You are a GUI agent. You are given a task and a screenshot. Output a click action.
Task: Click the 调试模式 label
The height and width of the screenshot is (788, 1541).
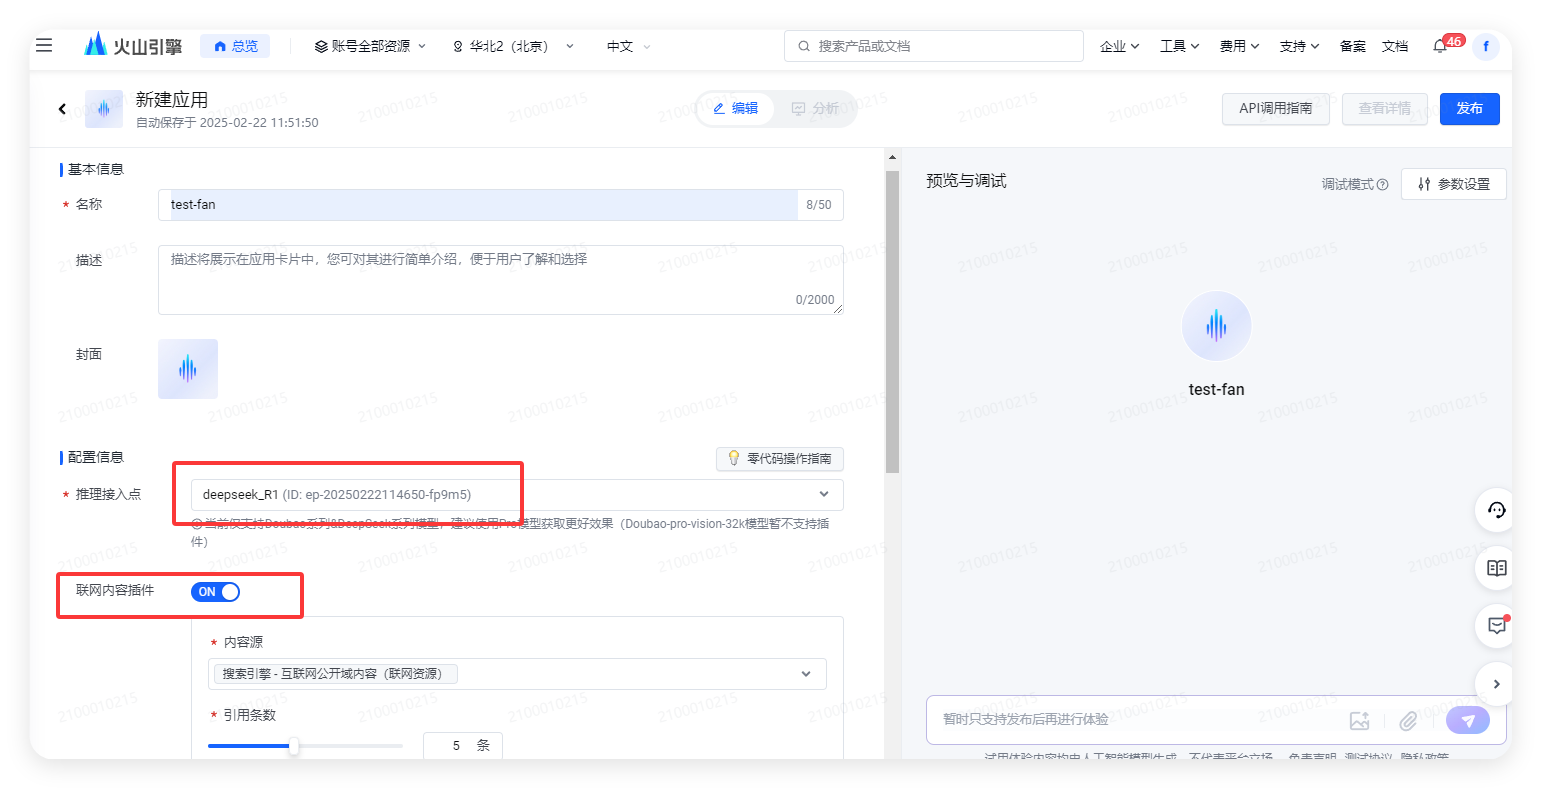click(x=1348, y=184)
